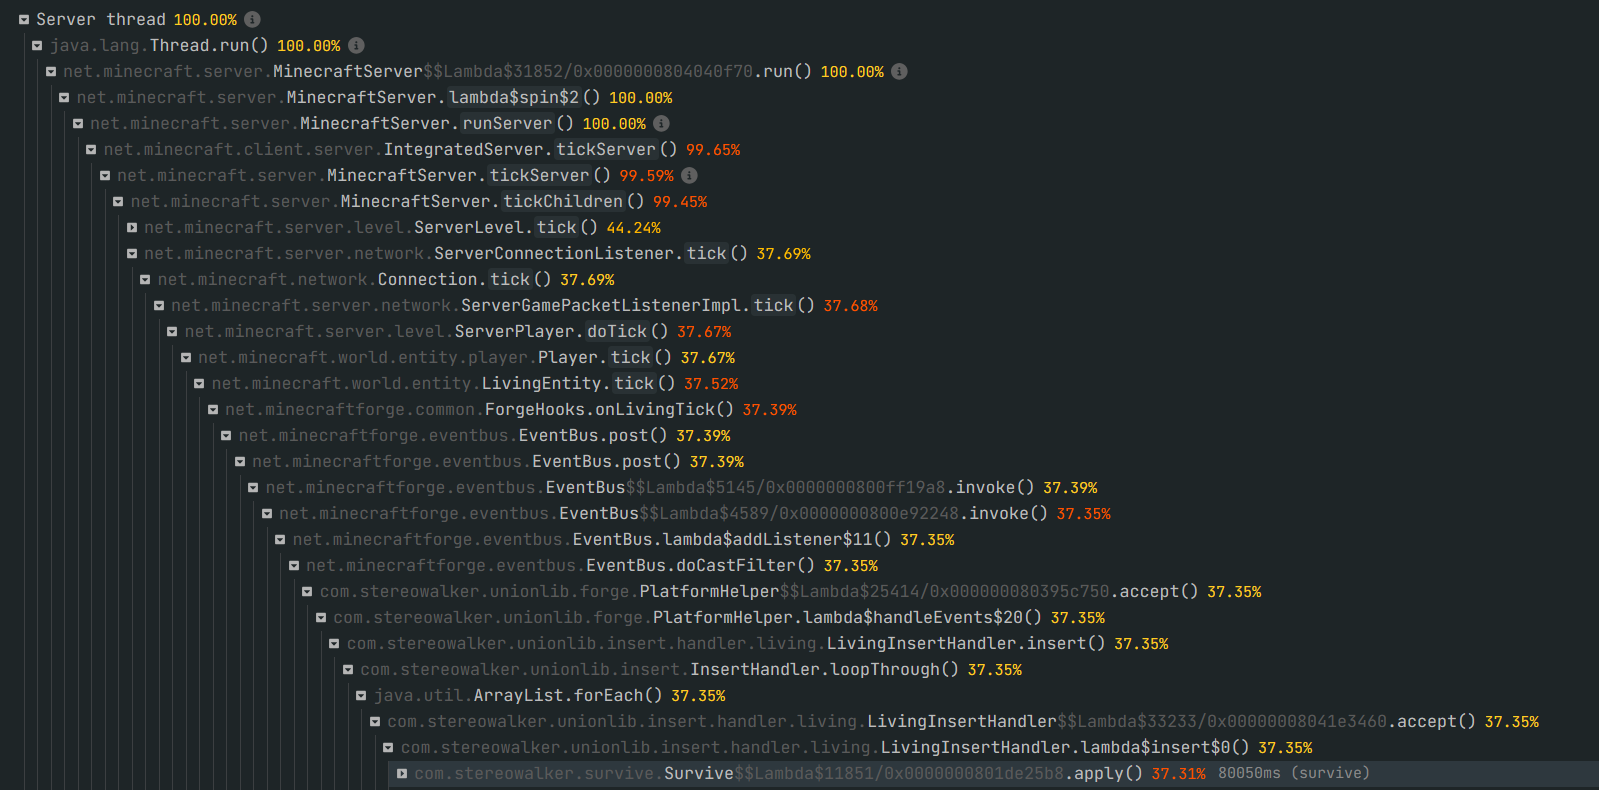Select the MinecraftServer.lambda$spin$2() row
This screenshot has width=1599, height=790.
(x=374, y=98)
